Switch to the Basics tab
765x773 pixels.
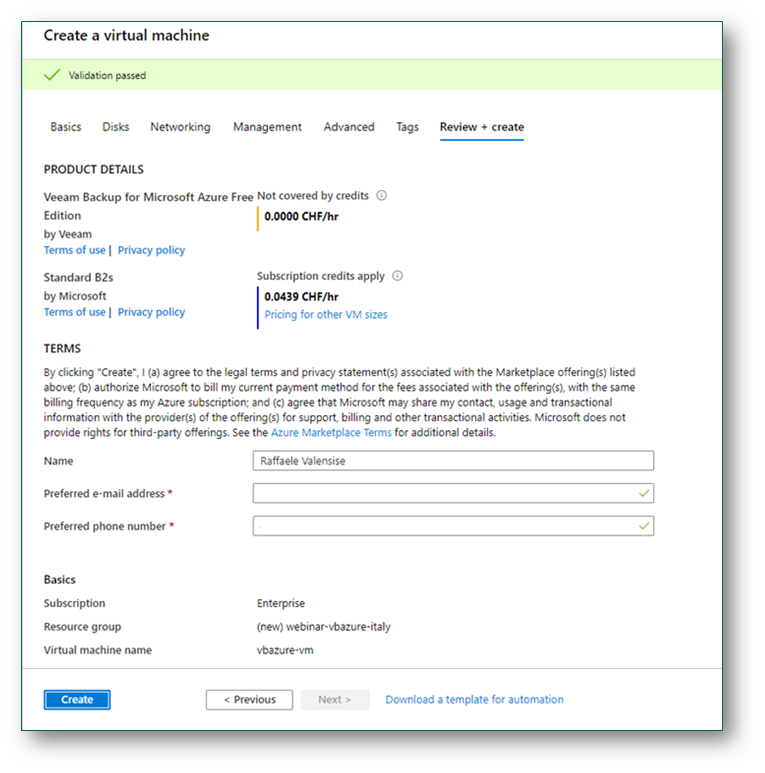coord(66,127)
